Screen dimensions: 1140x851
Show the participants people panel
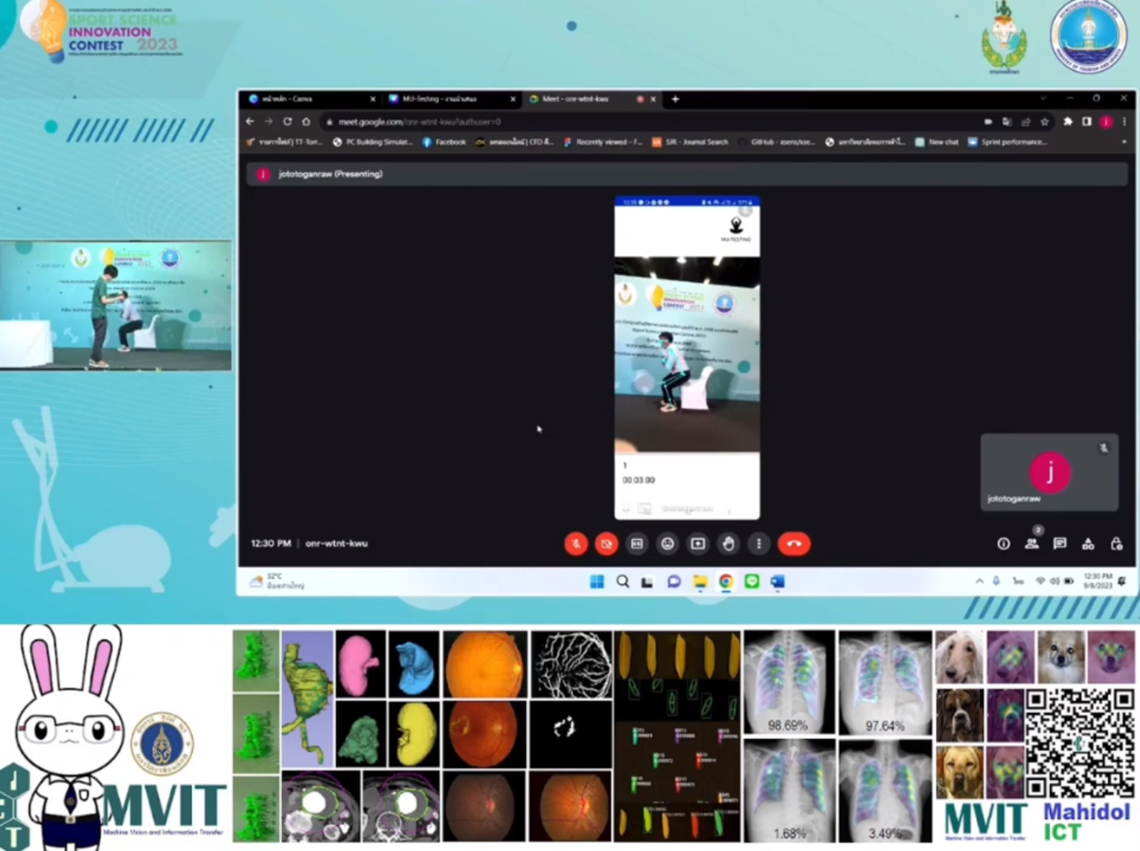pos(1031,544)
